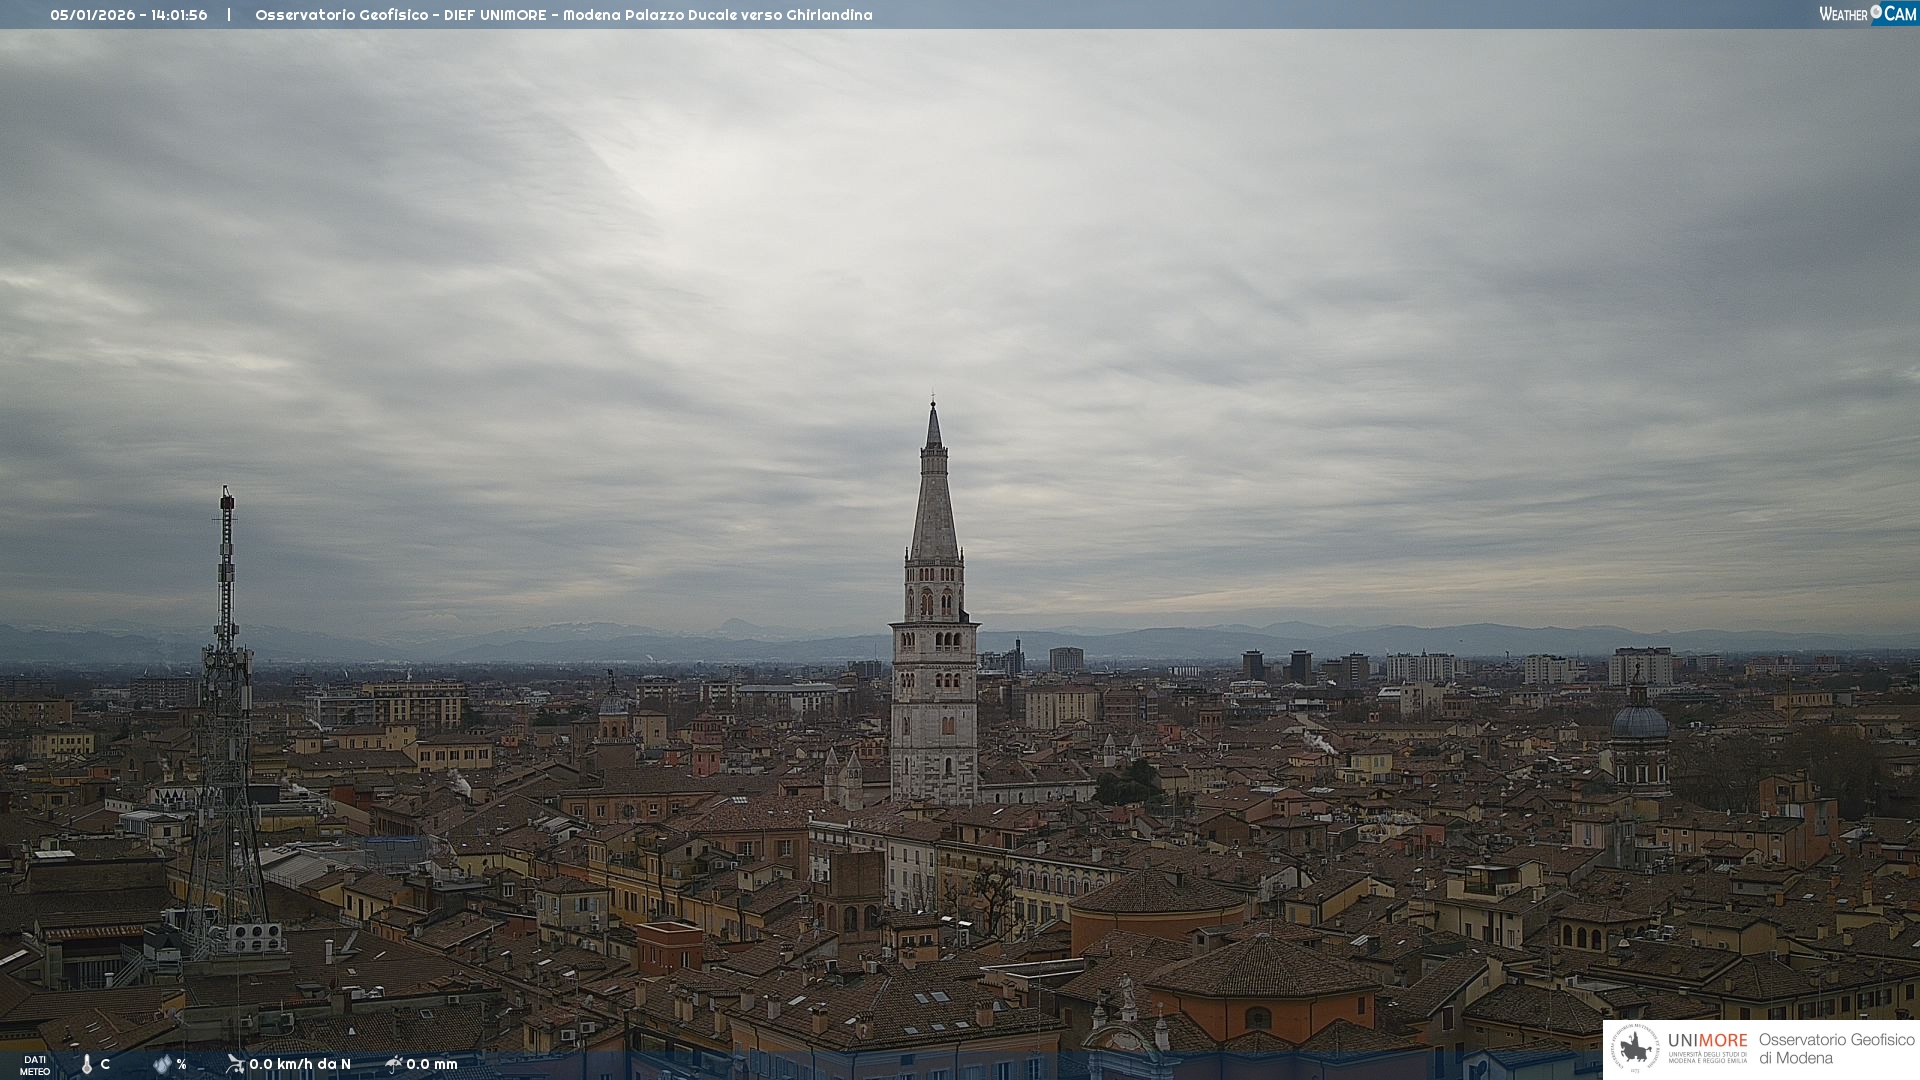1920x1080 pixels.
Task: Click the UNIMORE university crest emblem
Action: (x=1635, y=1049)
